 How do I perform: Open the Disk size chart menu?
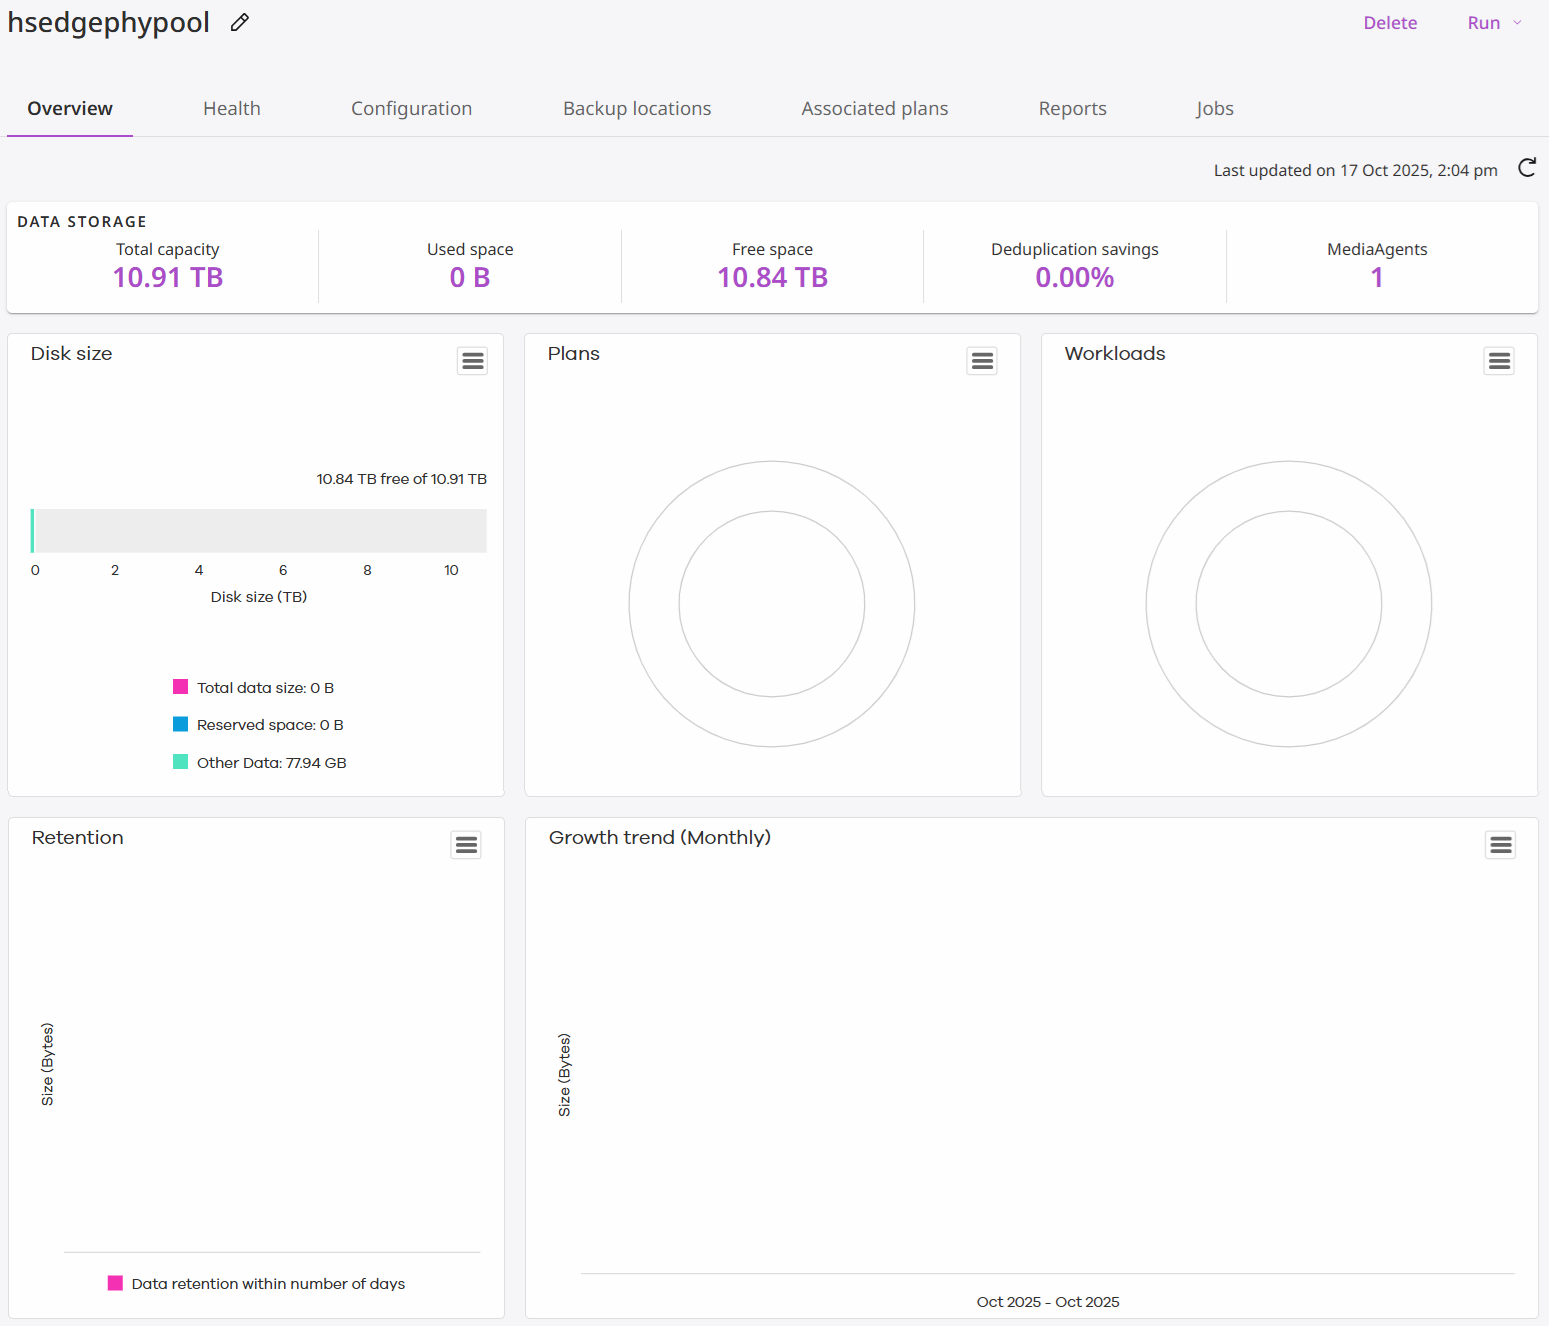[x=472, y=360]
